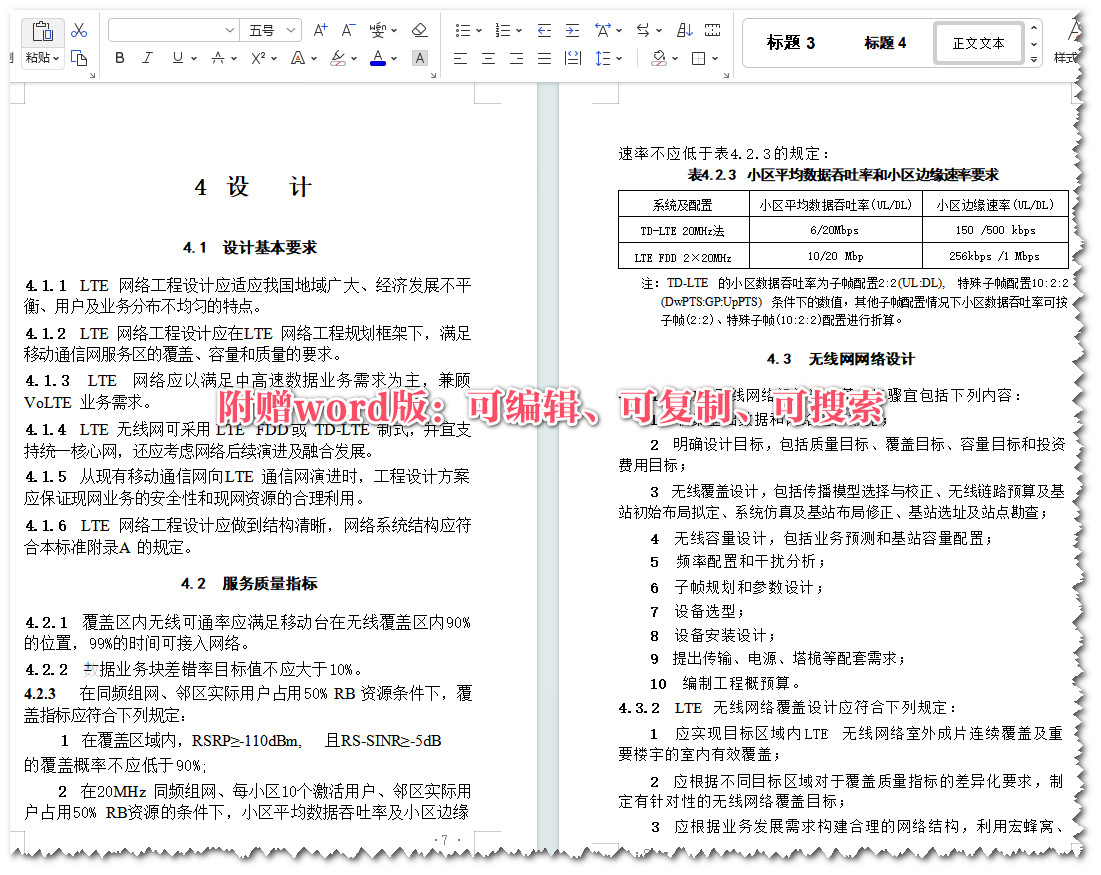The height and width of the screenshot is (875, 1101).
Task: Open the sort (A↓) tool
Action: [685, 31]
